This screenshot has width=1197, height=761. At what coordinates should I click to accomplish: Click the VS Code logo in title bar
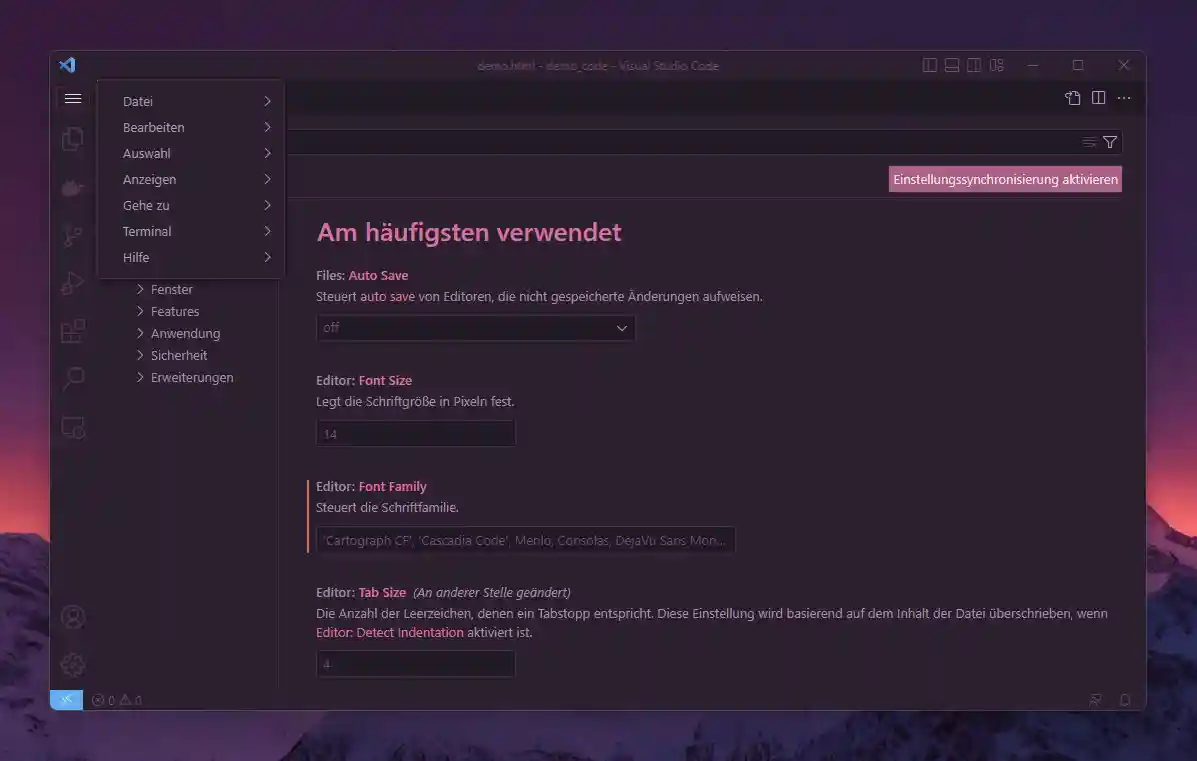point(67,65)
